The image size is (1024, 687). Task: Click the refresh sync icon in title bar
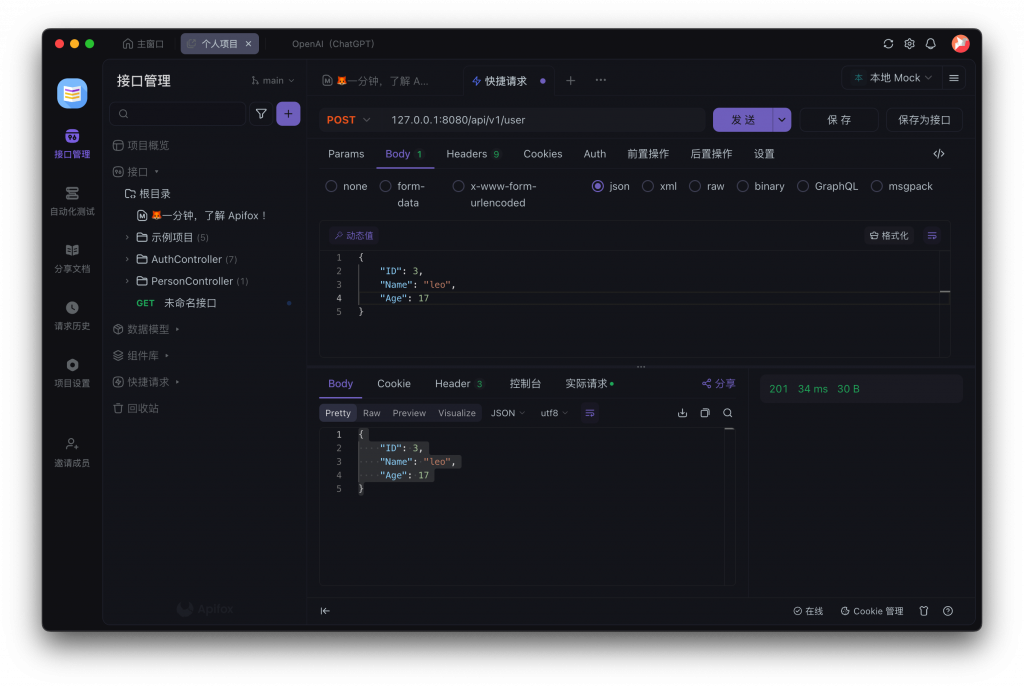pyautogui.click(x=888, y=44)
